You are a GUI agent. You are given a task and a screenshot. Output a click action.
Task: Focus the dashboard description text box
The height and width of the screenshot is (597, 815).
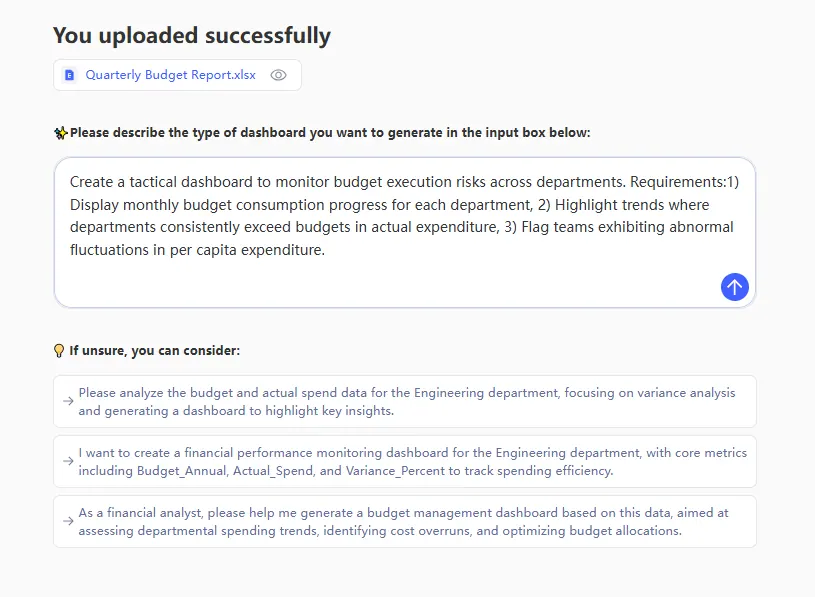pyautogui.click(x=400, y=280)
